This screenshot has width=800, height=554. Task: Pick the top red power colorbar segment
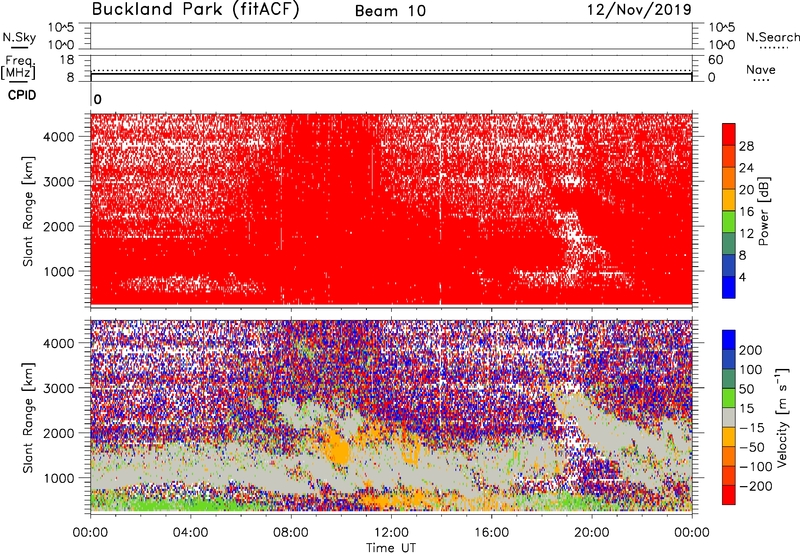pyautogui.click(x=729, y=135)
